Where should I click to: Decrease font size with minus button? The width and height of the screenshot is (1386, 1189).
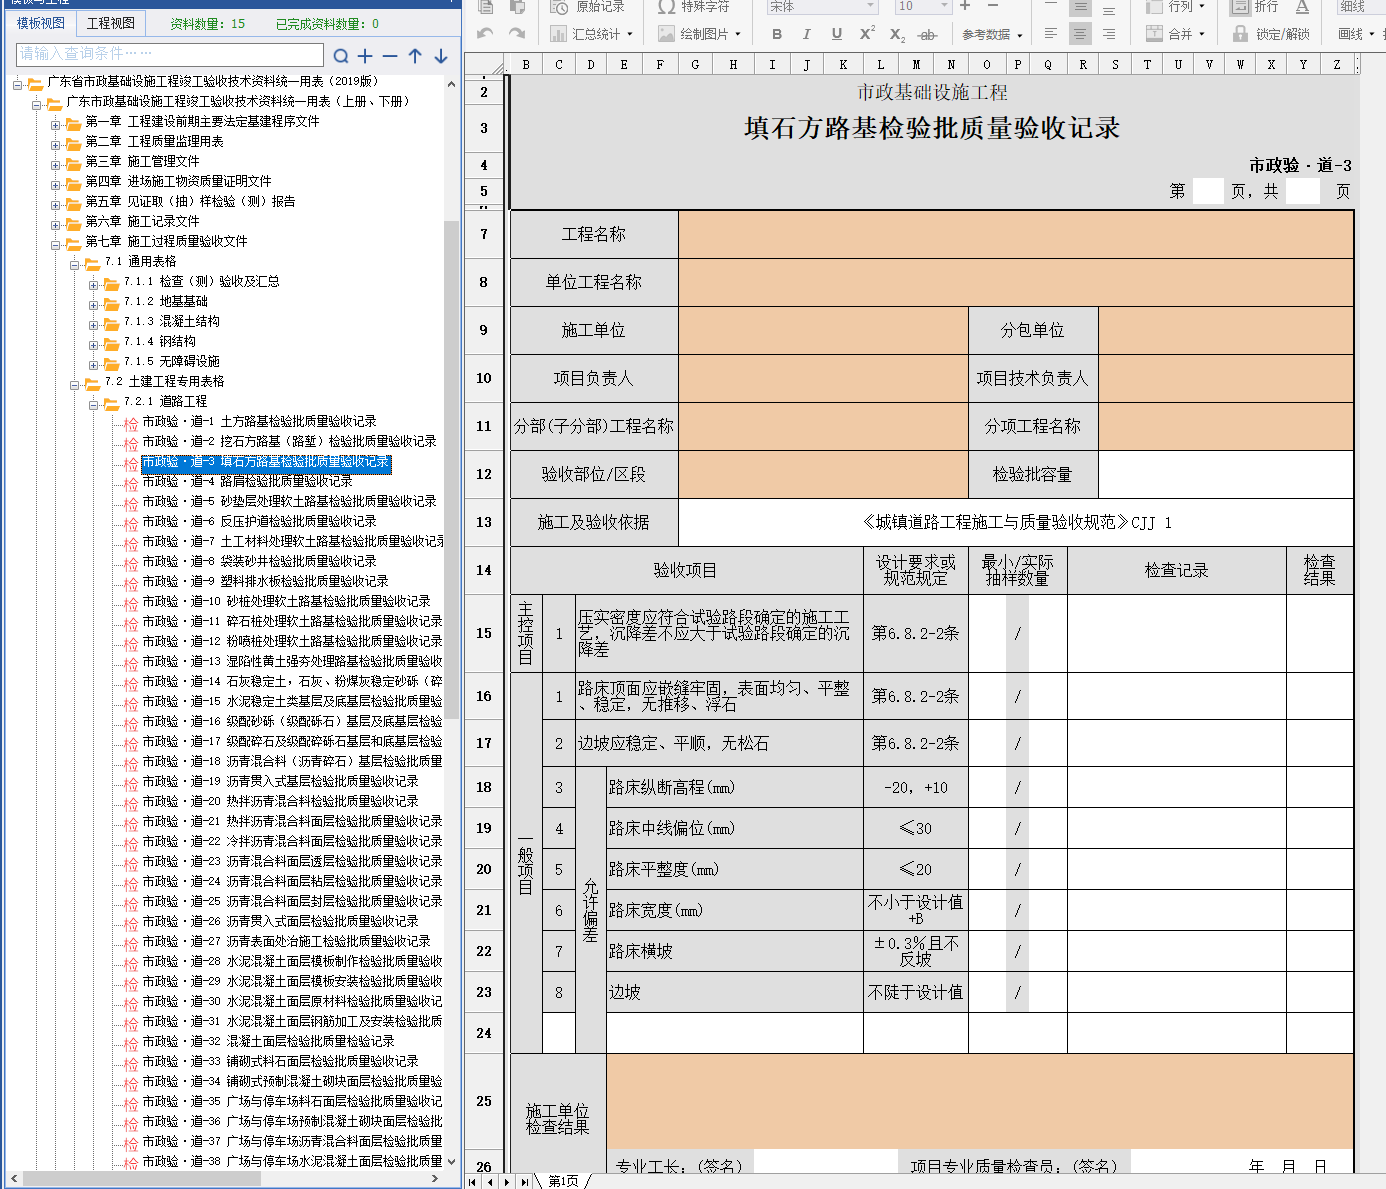click(993, 6)
